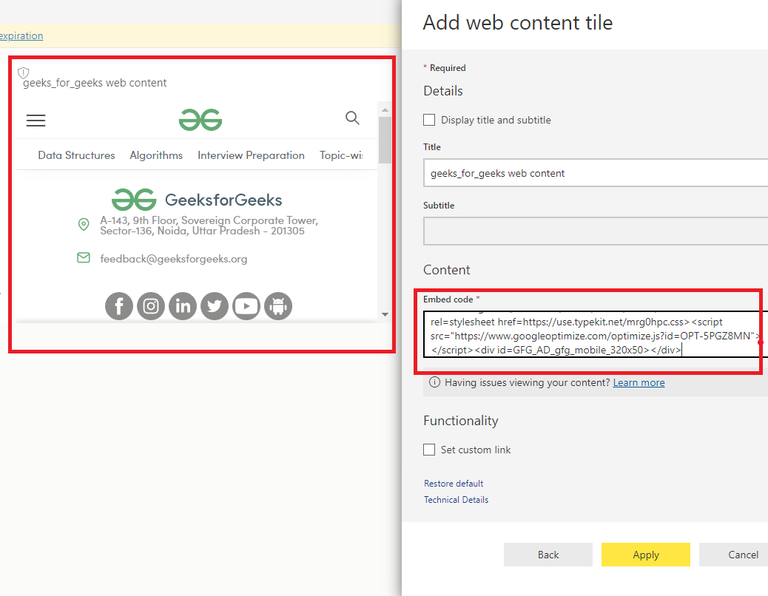This screenshot has height=596, width=768.
Task: Open Interview Preparation tab
Action: (x=251, y=155)
